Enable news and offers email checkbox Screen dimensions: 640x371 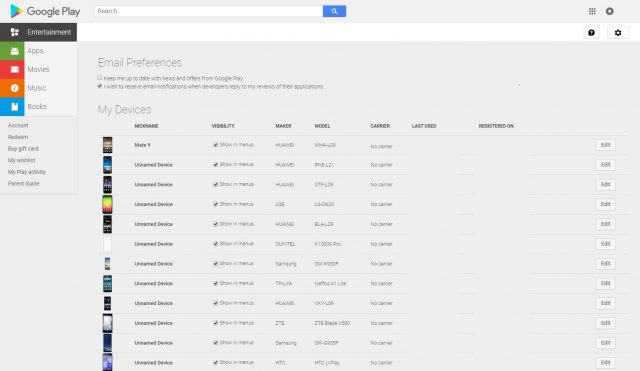[100, 78]
